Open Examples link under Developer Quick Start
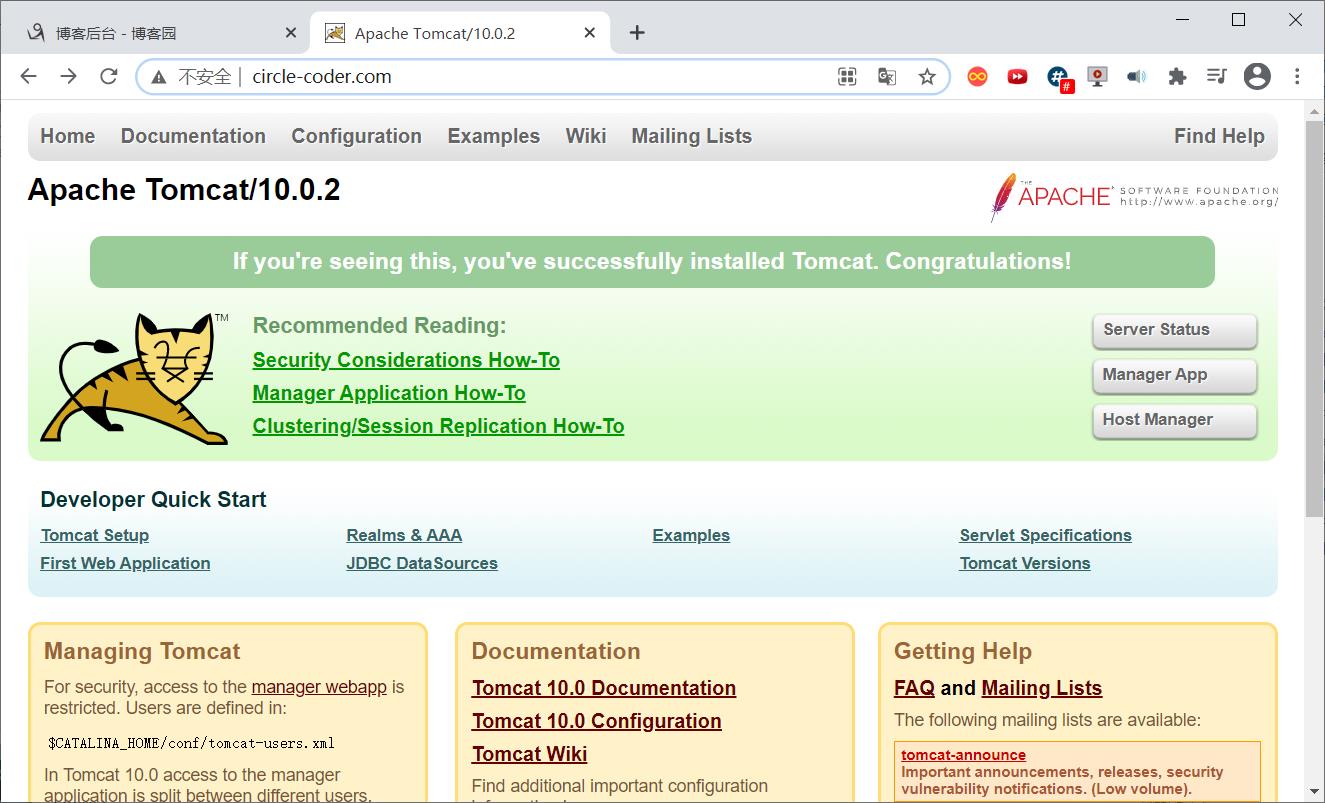Image resolution: width=1325 pixels, height=803 pixels. (x=691, y=535)
